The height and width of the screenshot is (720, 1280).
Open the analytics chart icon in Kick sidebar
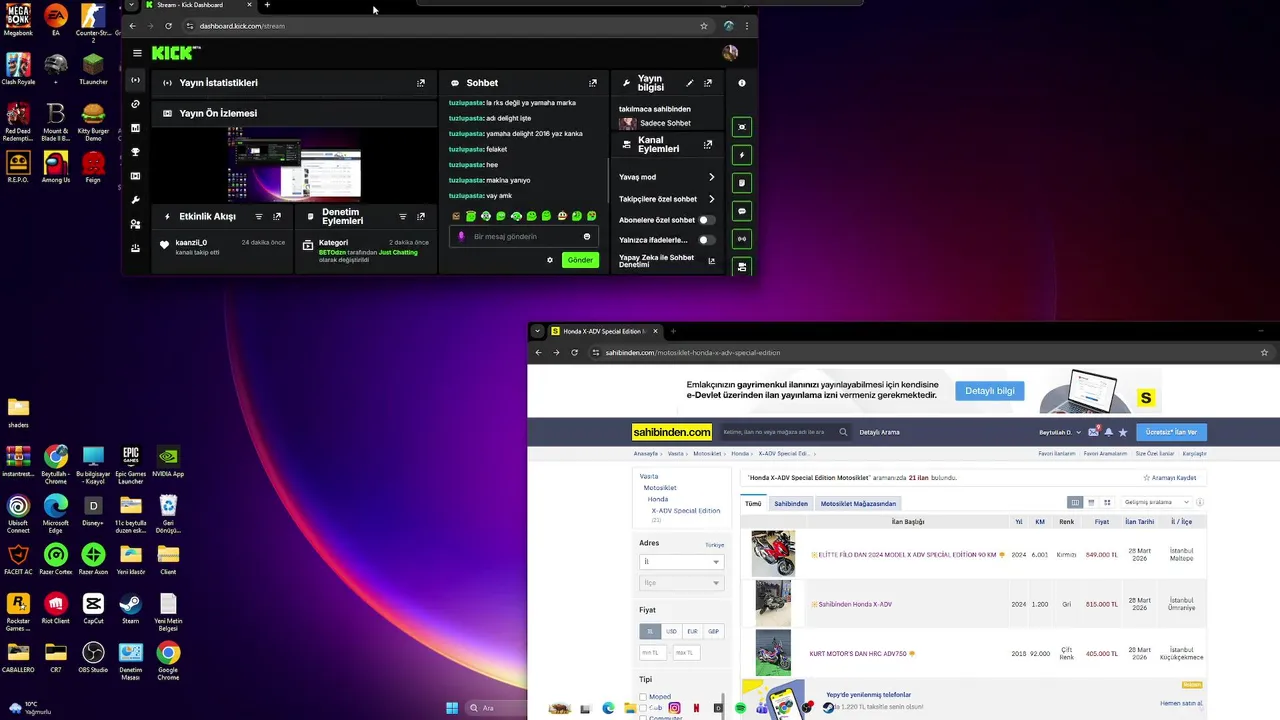135,128
